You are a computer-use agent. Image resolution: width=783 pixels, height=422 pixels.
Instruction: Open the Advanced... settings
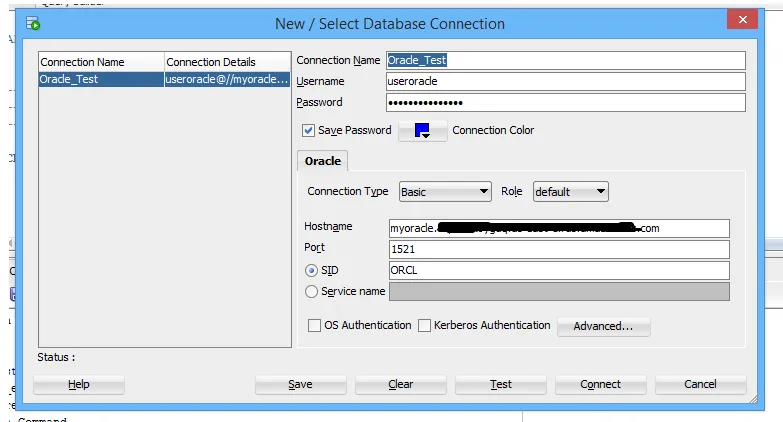click(604, 326)
